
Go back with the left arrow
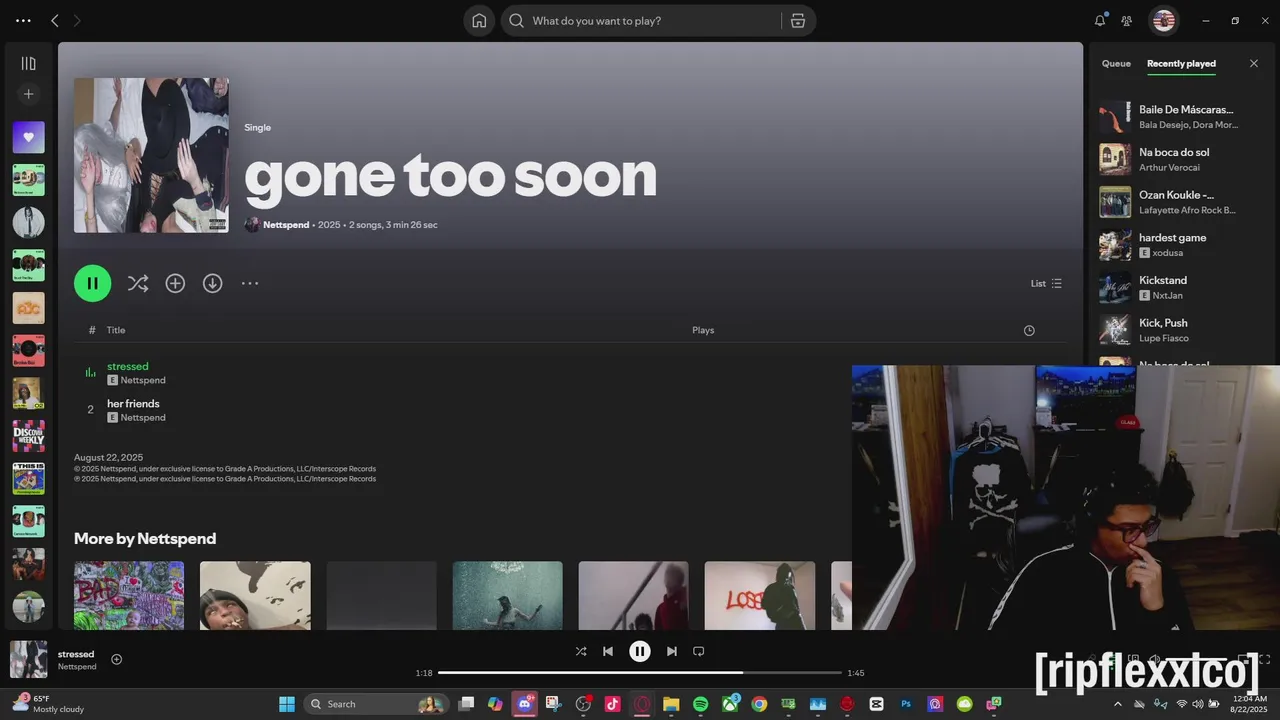(x=55, y=20)
